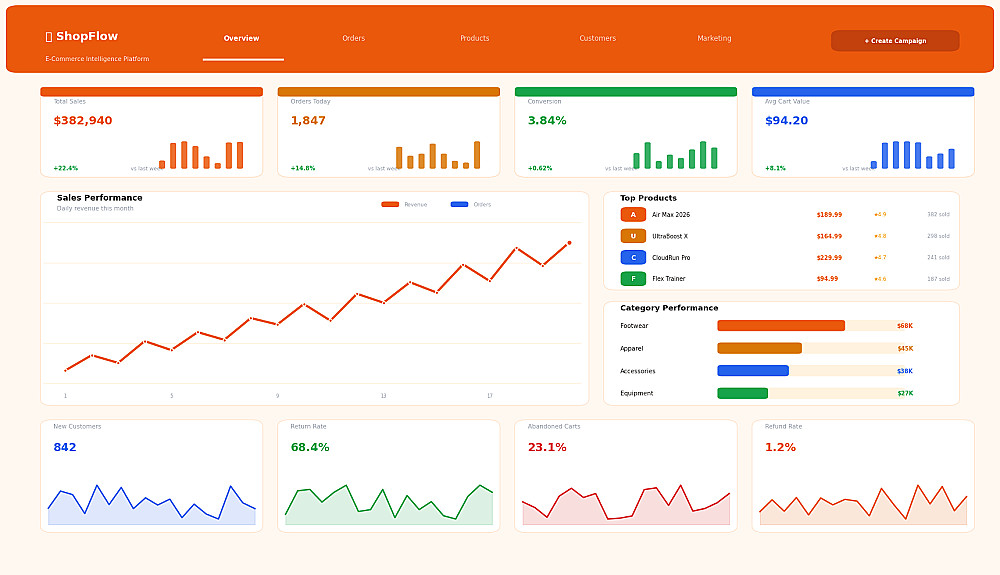
Task: Click the ShopFlow logo icon
Action: tap(48, 37)
